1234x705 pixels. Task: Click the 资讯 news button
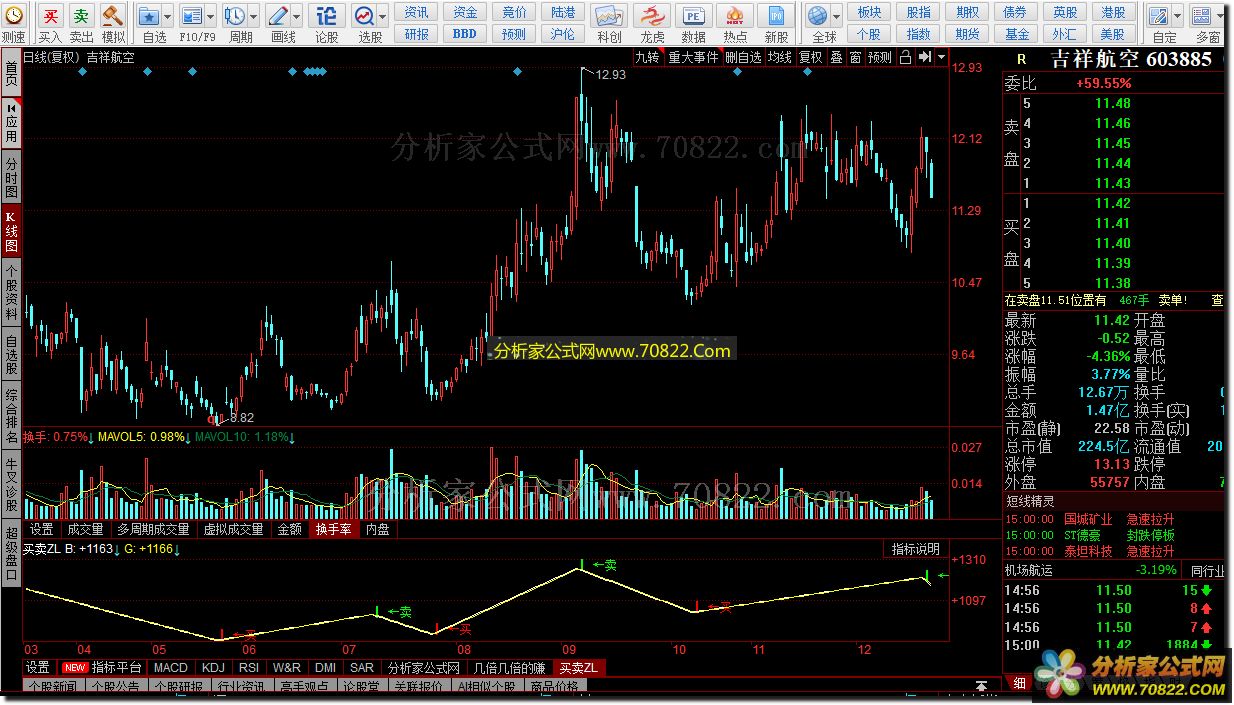coord(417,12)
